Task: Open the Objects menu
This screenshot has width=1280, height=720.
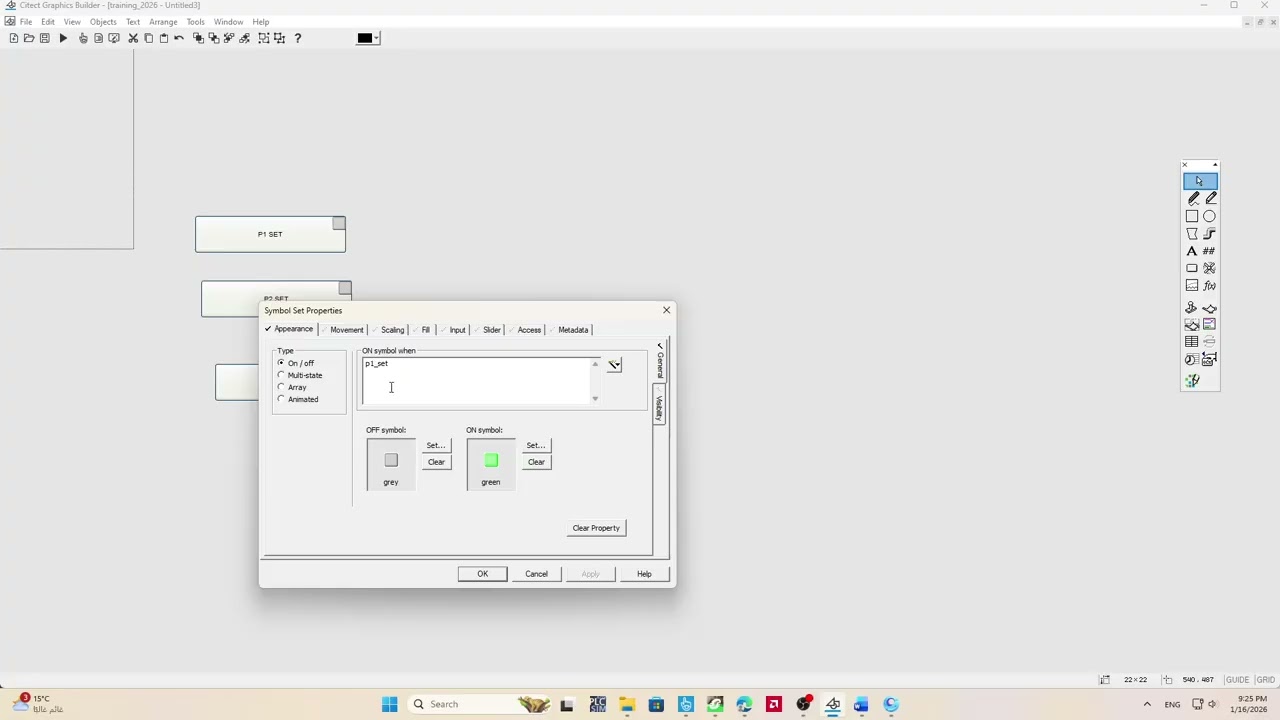Action: 103,22
